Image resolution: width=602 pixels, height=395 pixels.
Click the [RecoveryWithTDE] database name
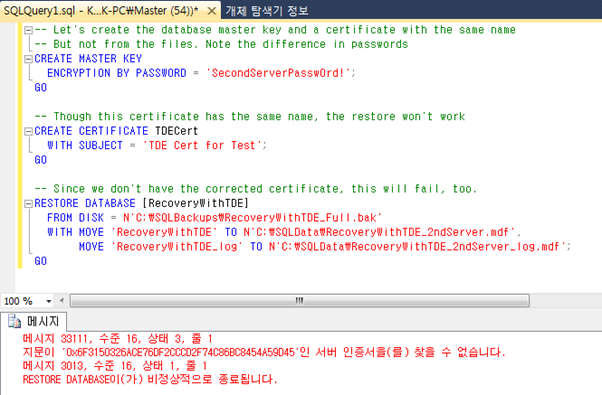tap(196, 203)
